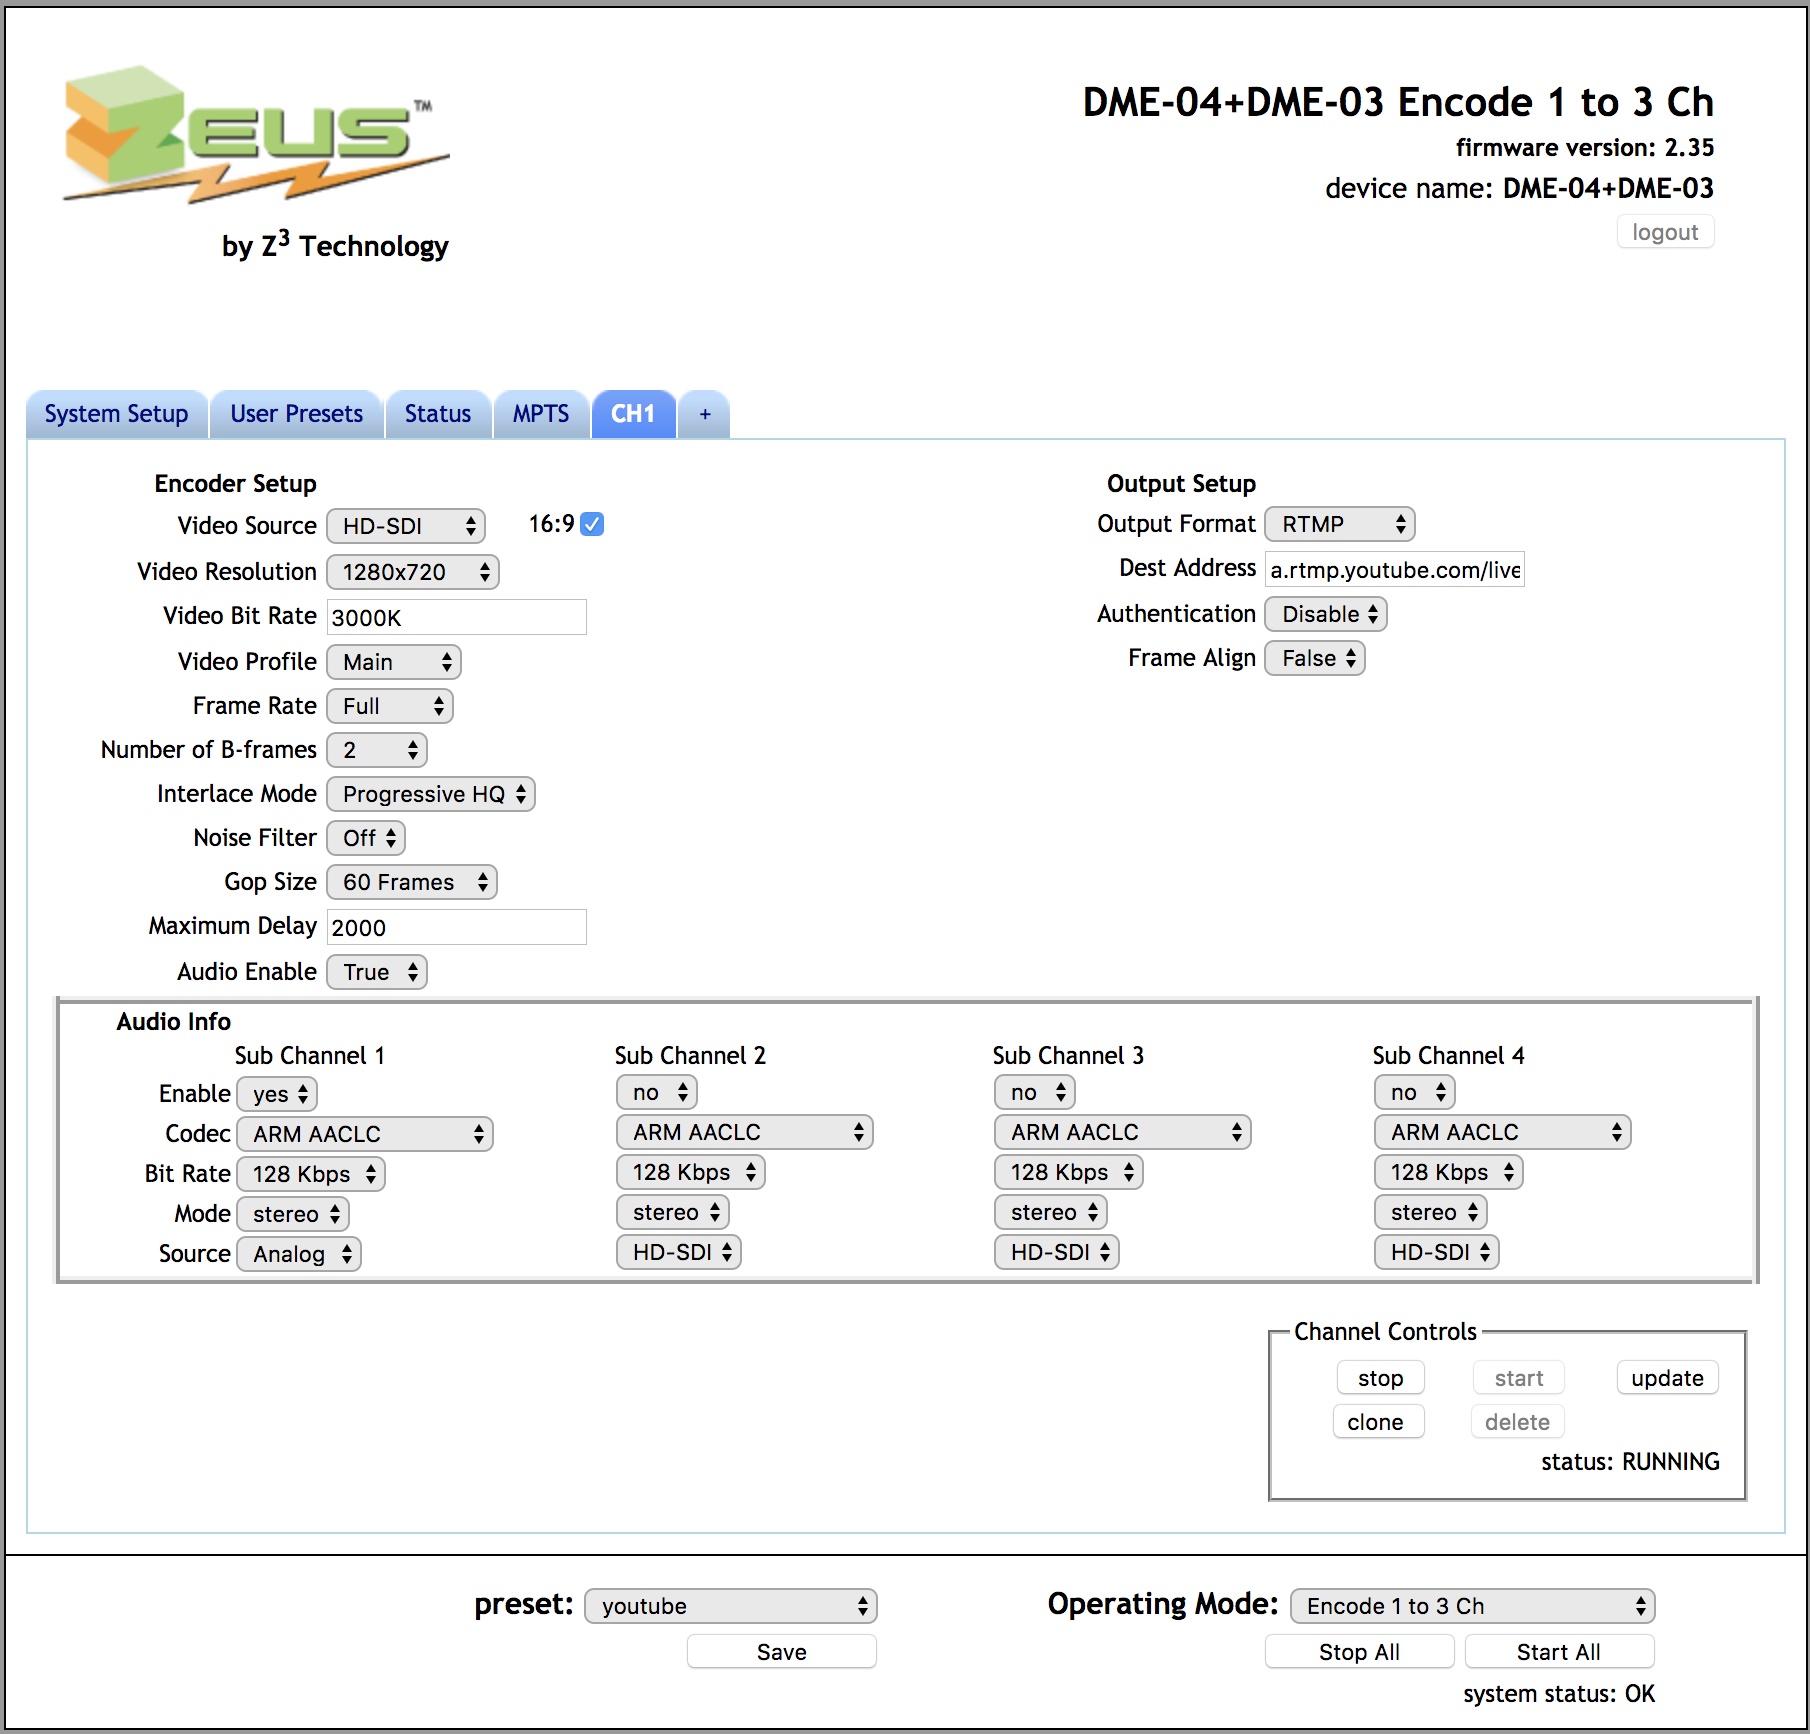Open the Video Profile dropdown
Image resolution: width=1810 pixels, height=1734 pixels.
tap(394, 662)
